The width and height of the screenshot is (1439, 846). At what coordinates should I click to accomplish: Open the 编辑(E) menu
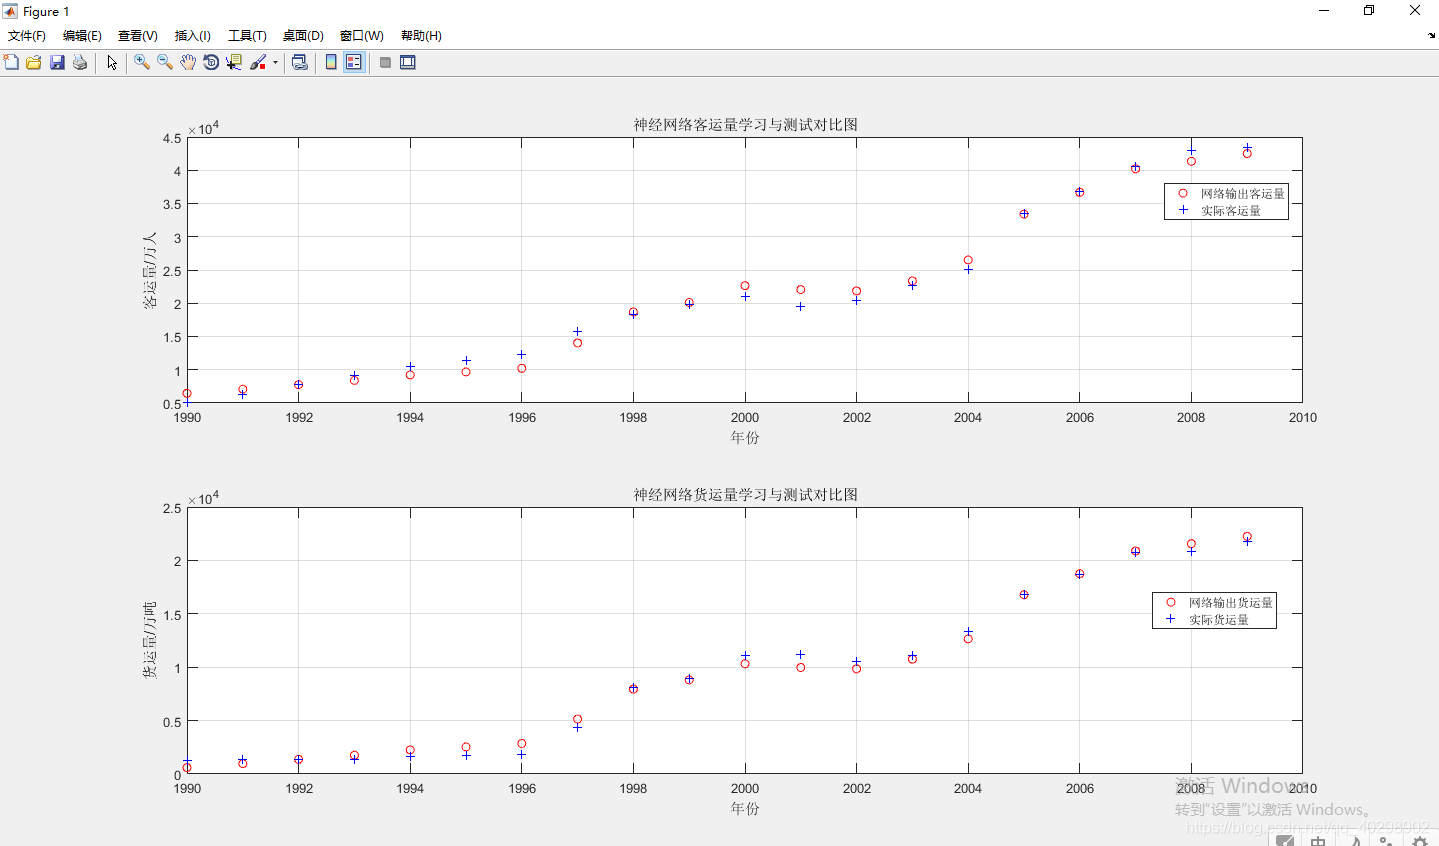pos(82,35)
